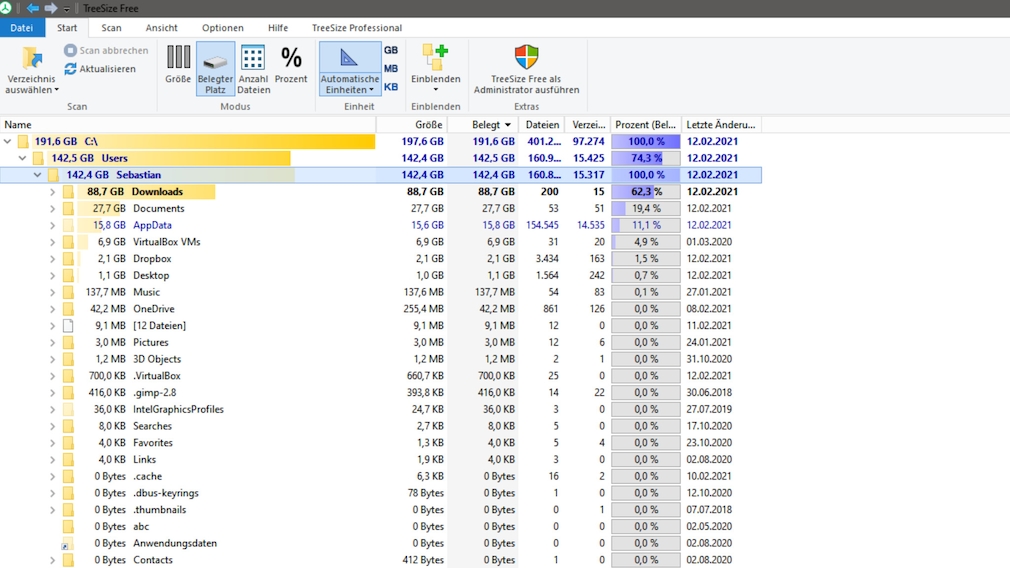Sort by Prozent column header
This screenshot has height=568, width=1010.
pos(645,124)
